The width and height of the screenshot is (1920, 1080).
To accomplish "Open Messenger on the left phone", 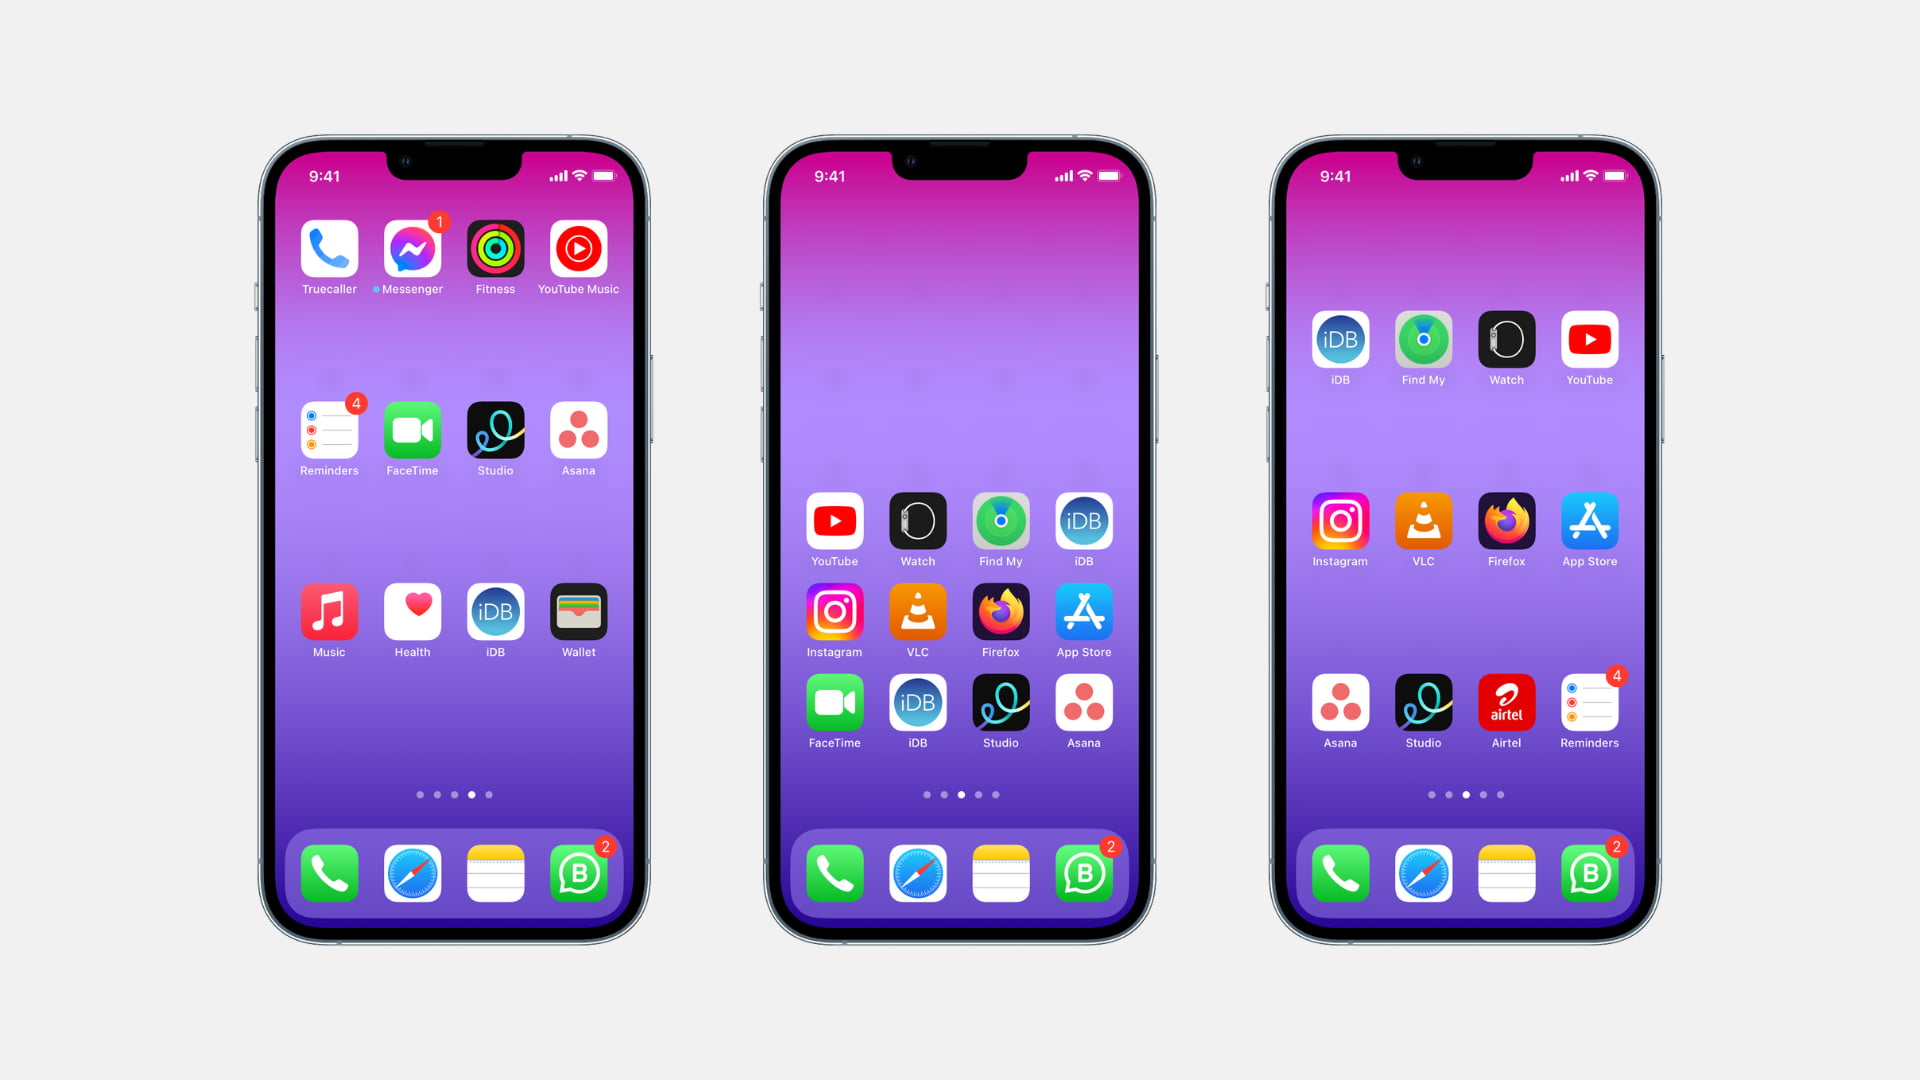I will click(411, 249).
